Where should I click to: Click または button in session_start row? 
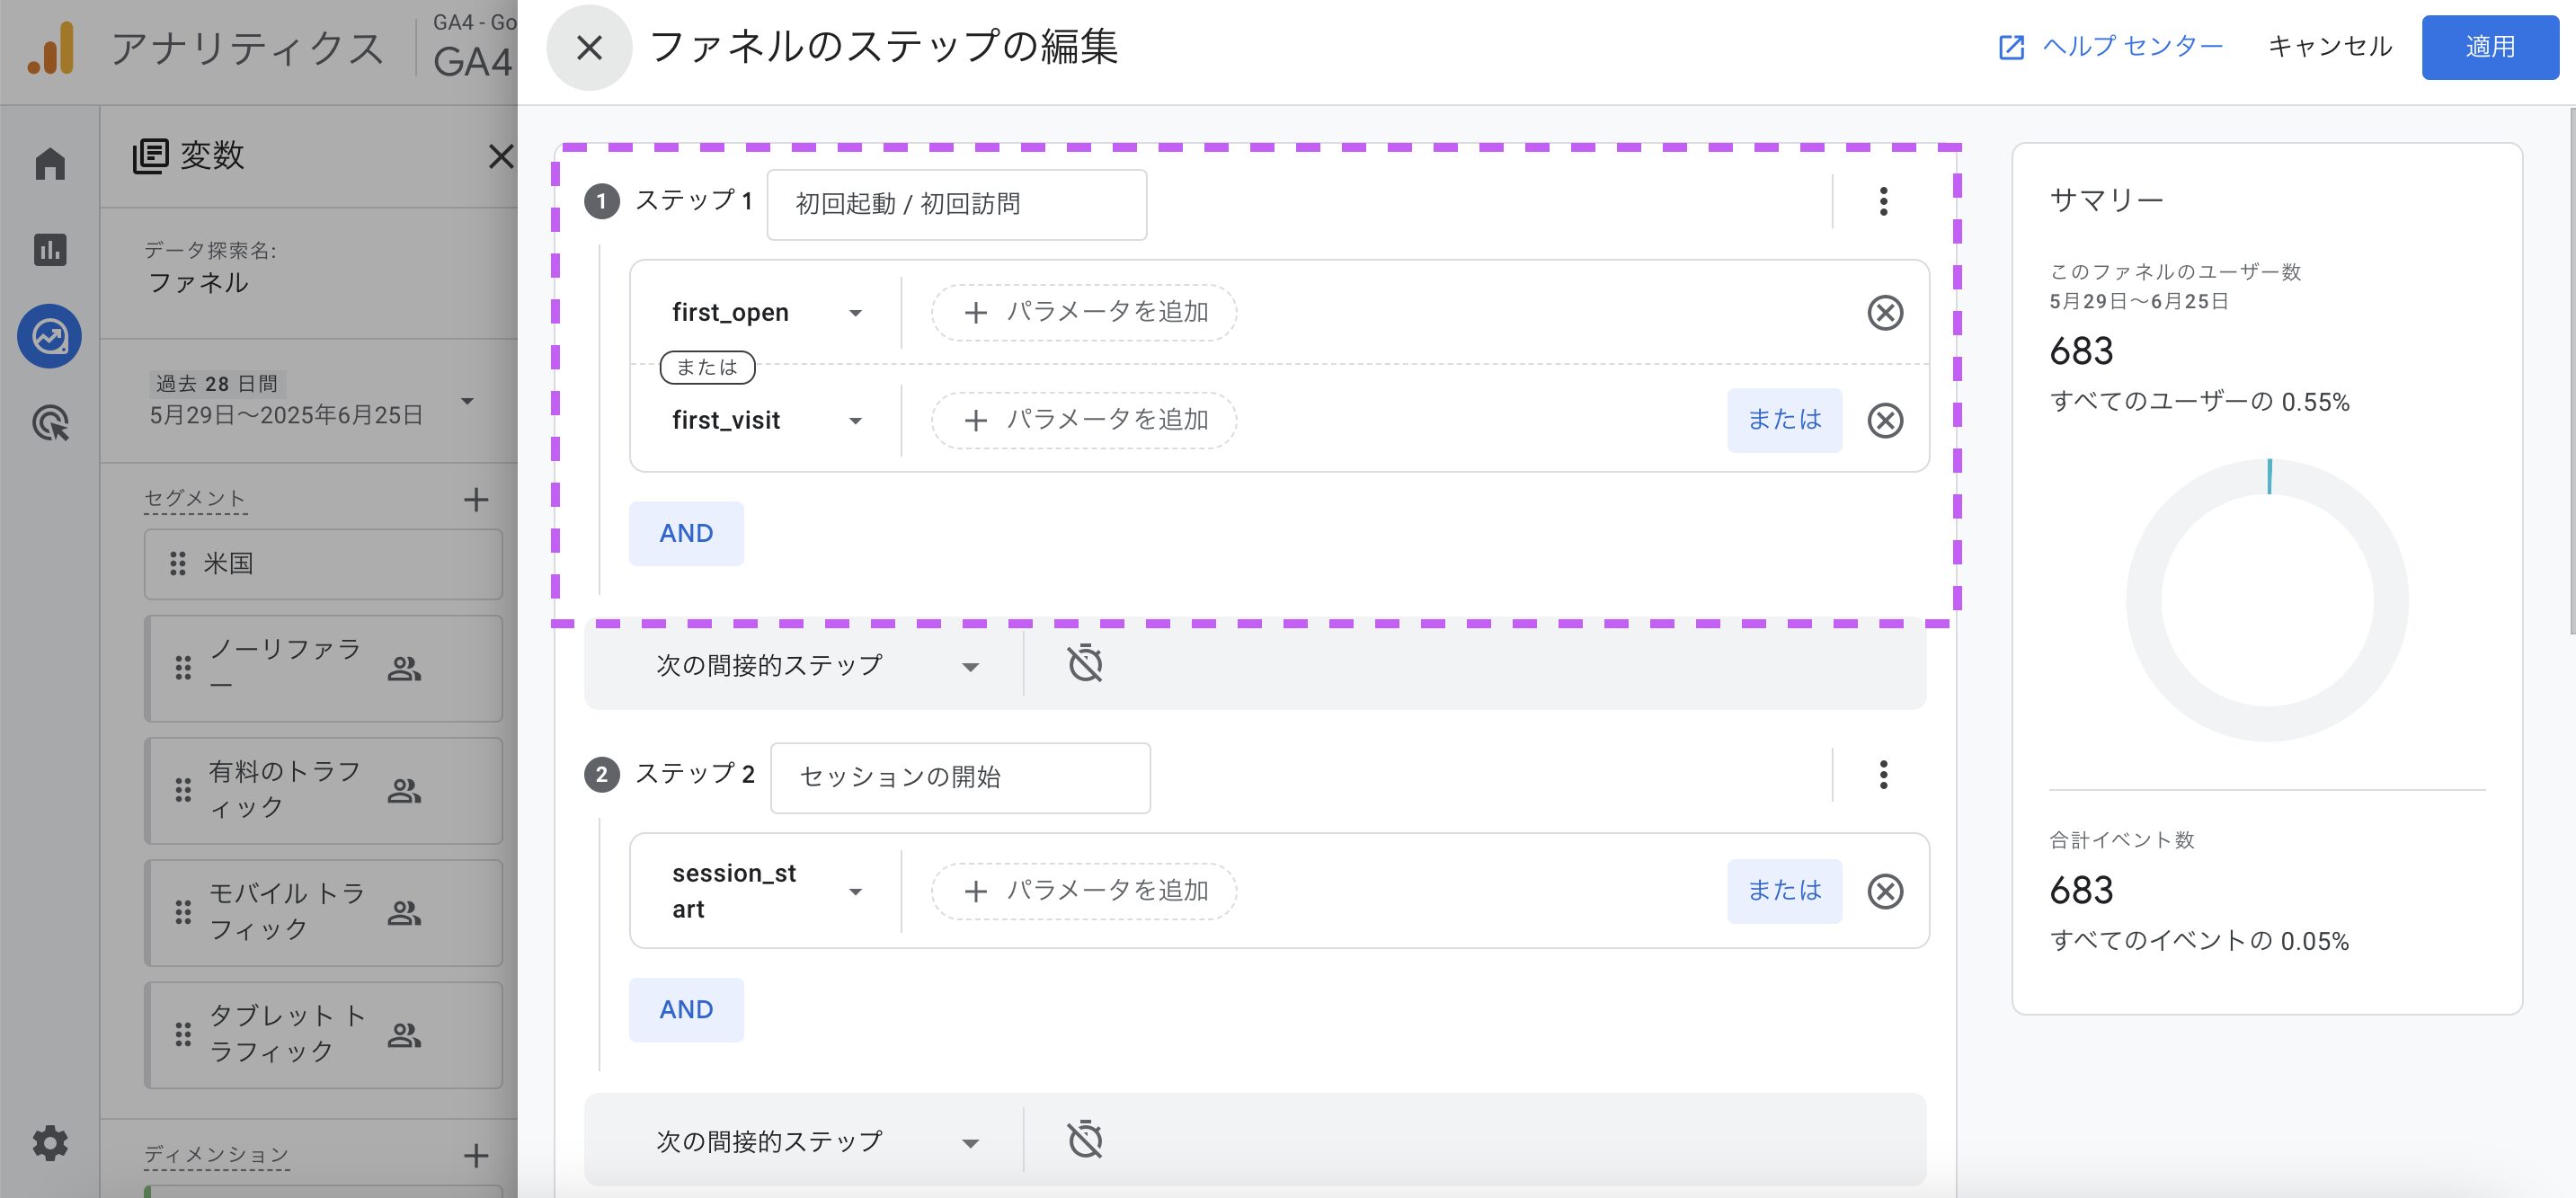(x=1784, y=891)
